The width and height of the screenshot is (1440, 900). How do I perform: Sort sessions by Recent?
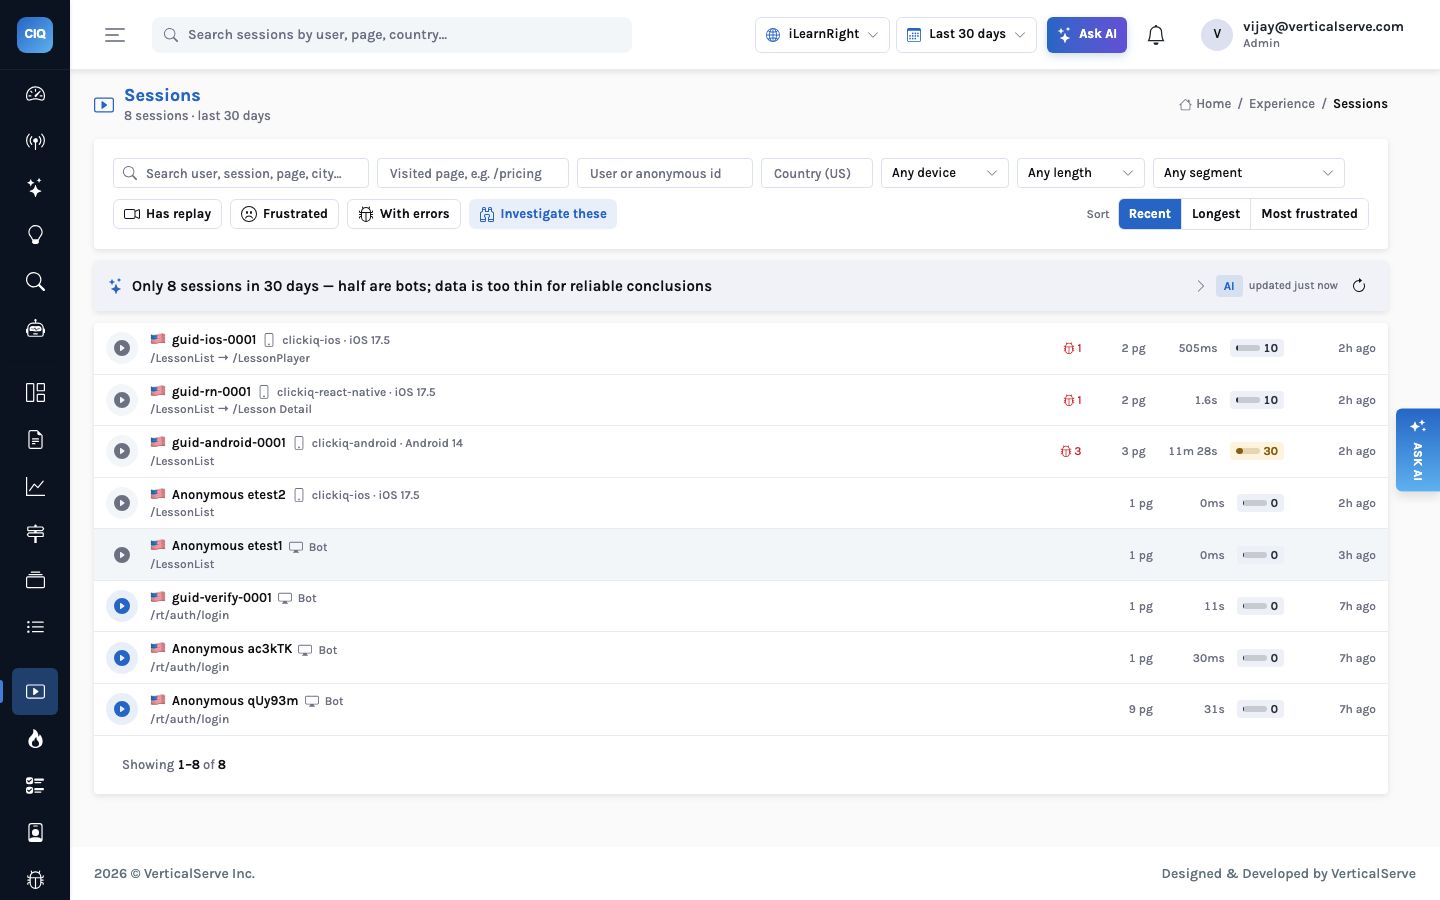coord(1150,214)
